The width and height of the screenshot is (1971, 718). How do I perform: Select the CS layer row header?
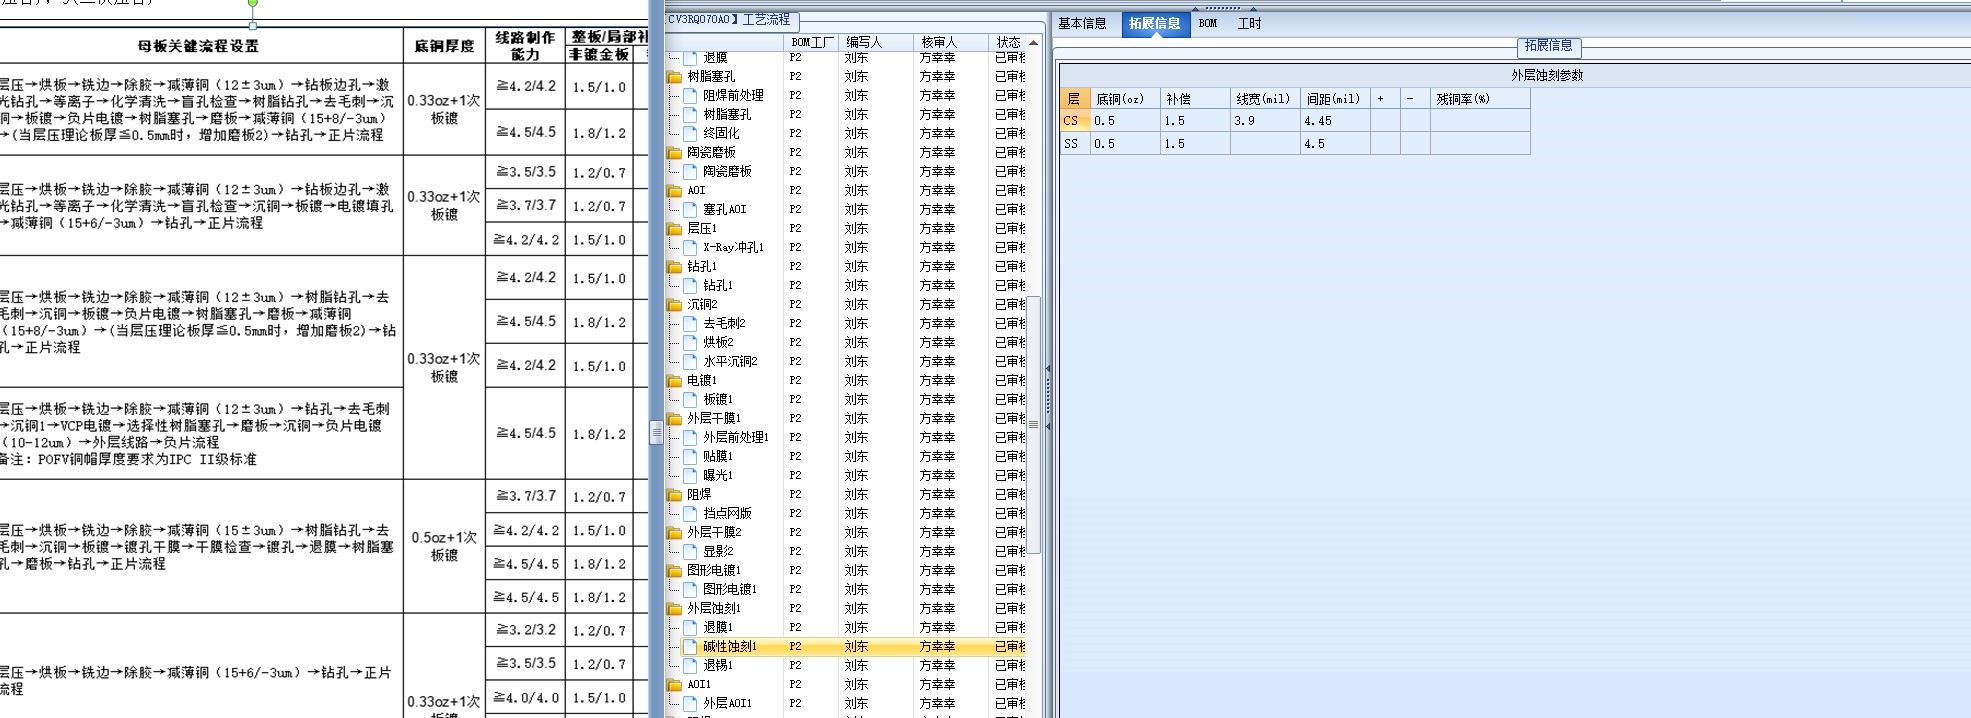(1073, 121)
